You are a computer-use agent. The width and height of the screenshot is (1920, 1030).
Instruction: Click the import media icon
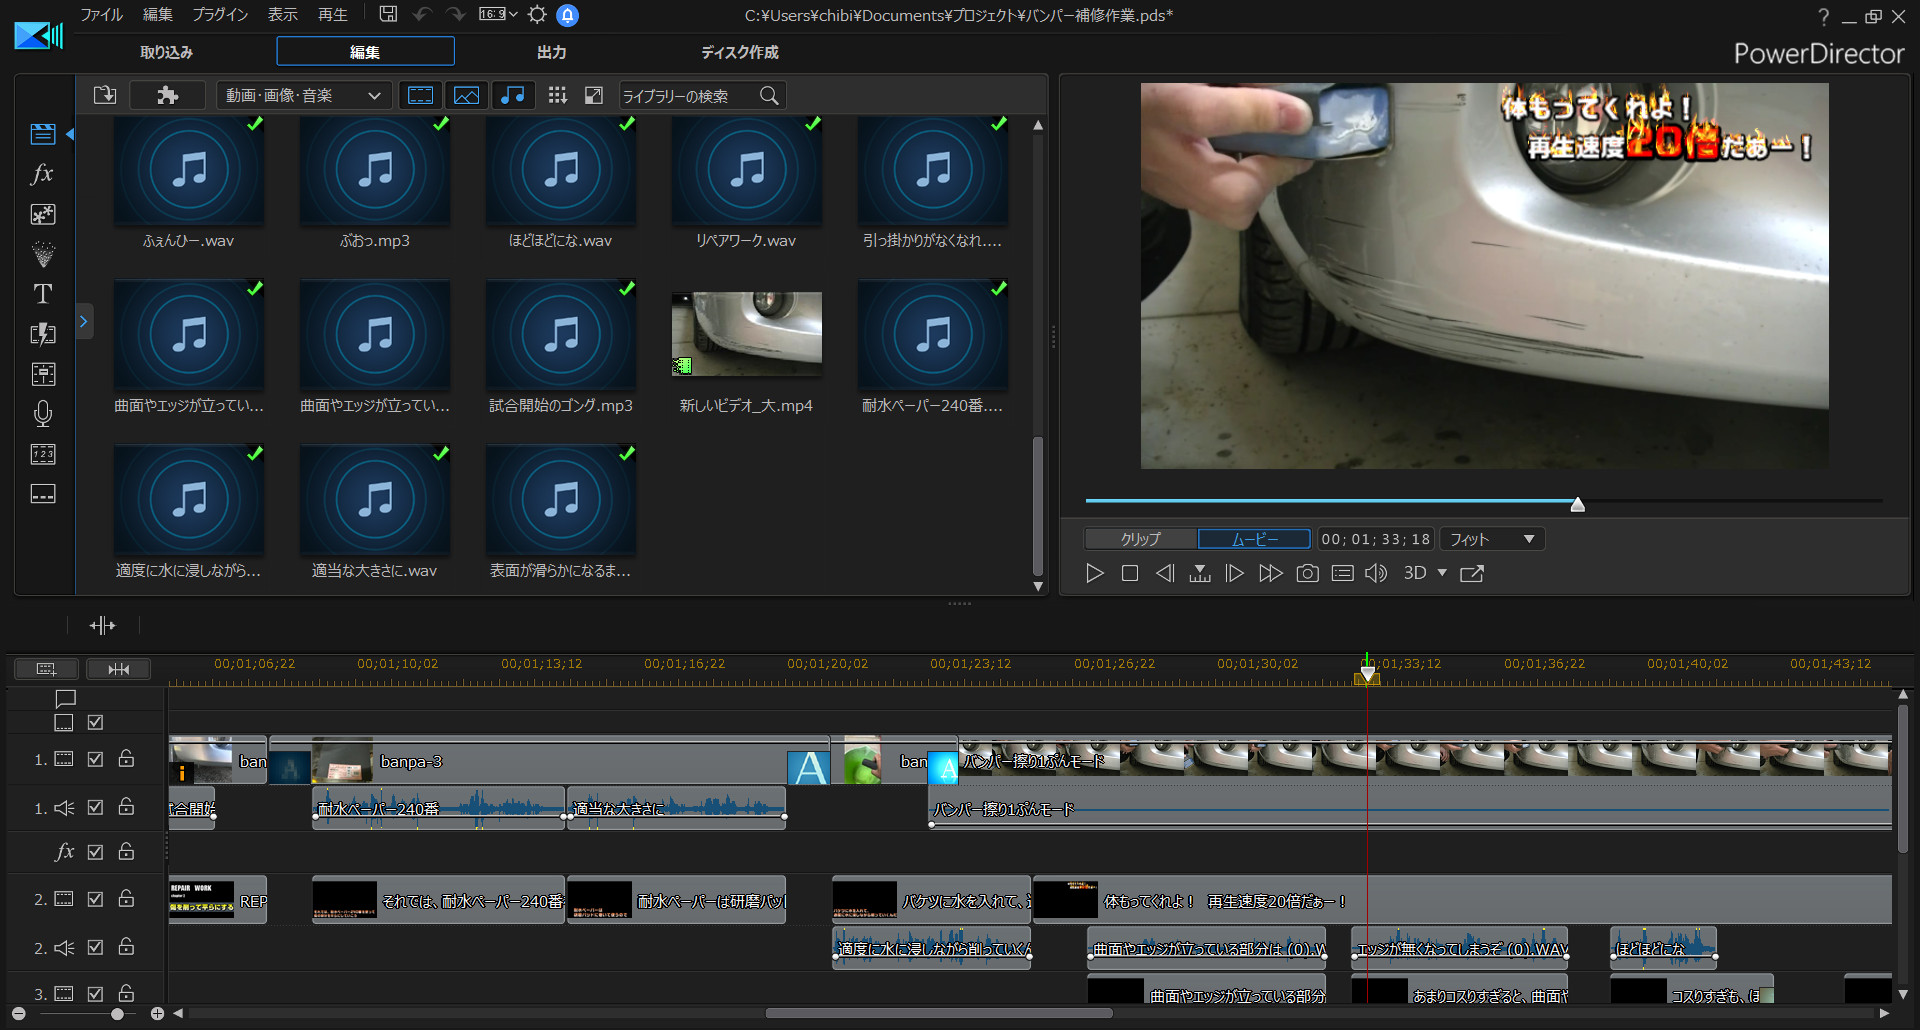coord(105,95)
